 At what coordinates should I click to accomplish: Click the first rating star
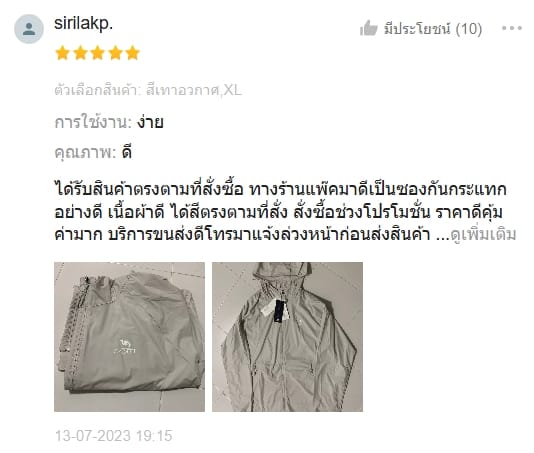63,53
